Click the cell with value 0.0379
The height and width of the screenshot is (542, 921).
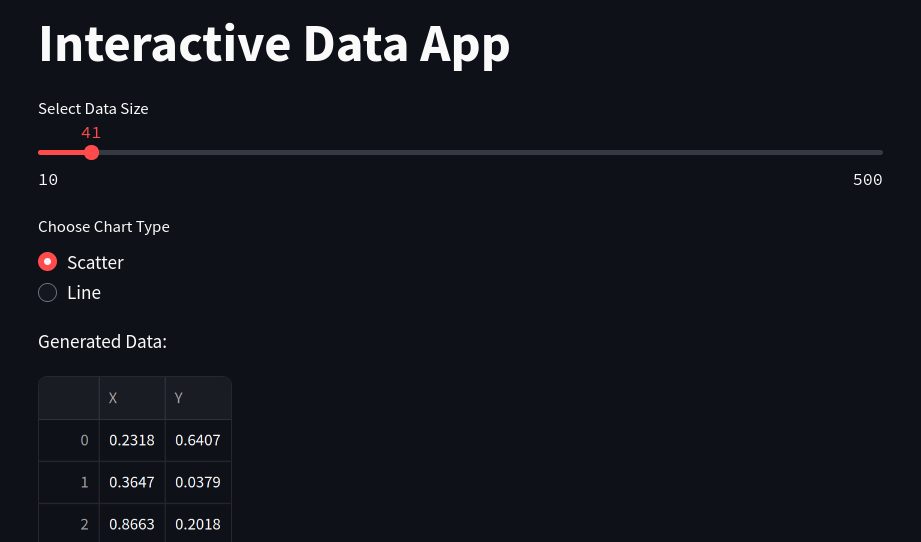click(198, 482)
